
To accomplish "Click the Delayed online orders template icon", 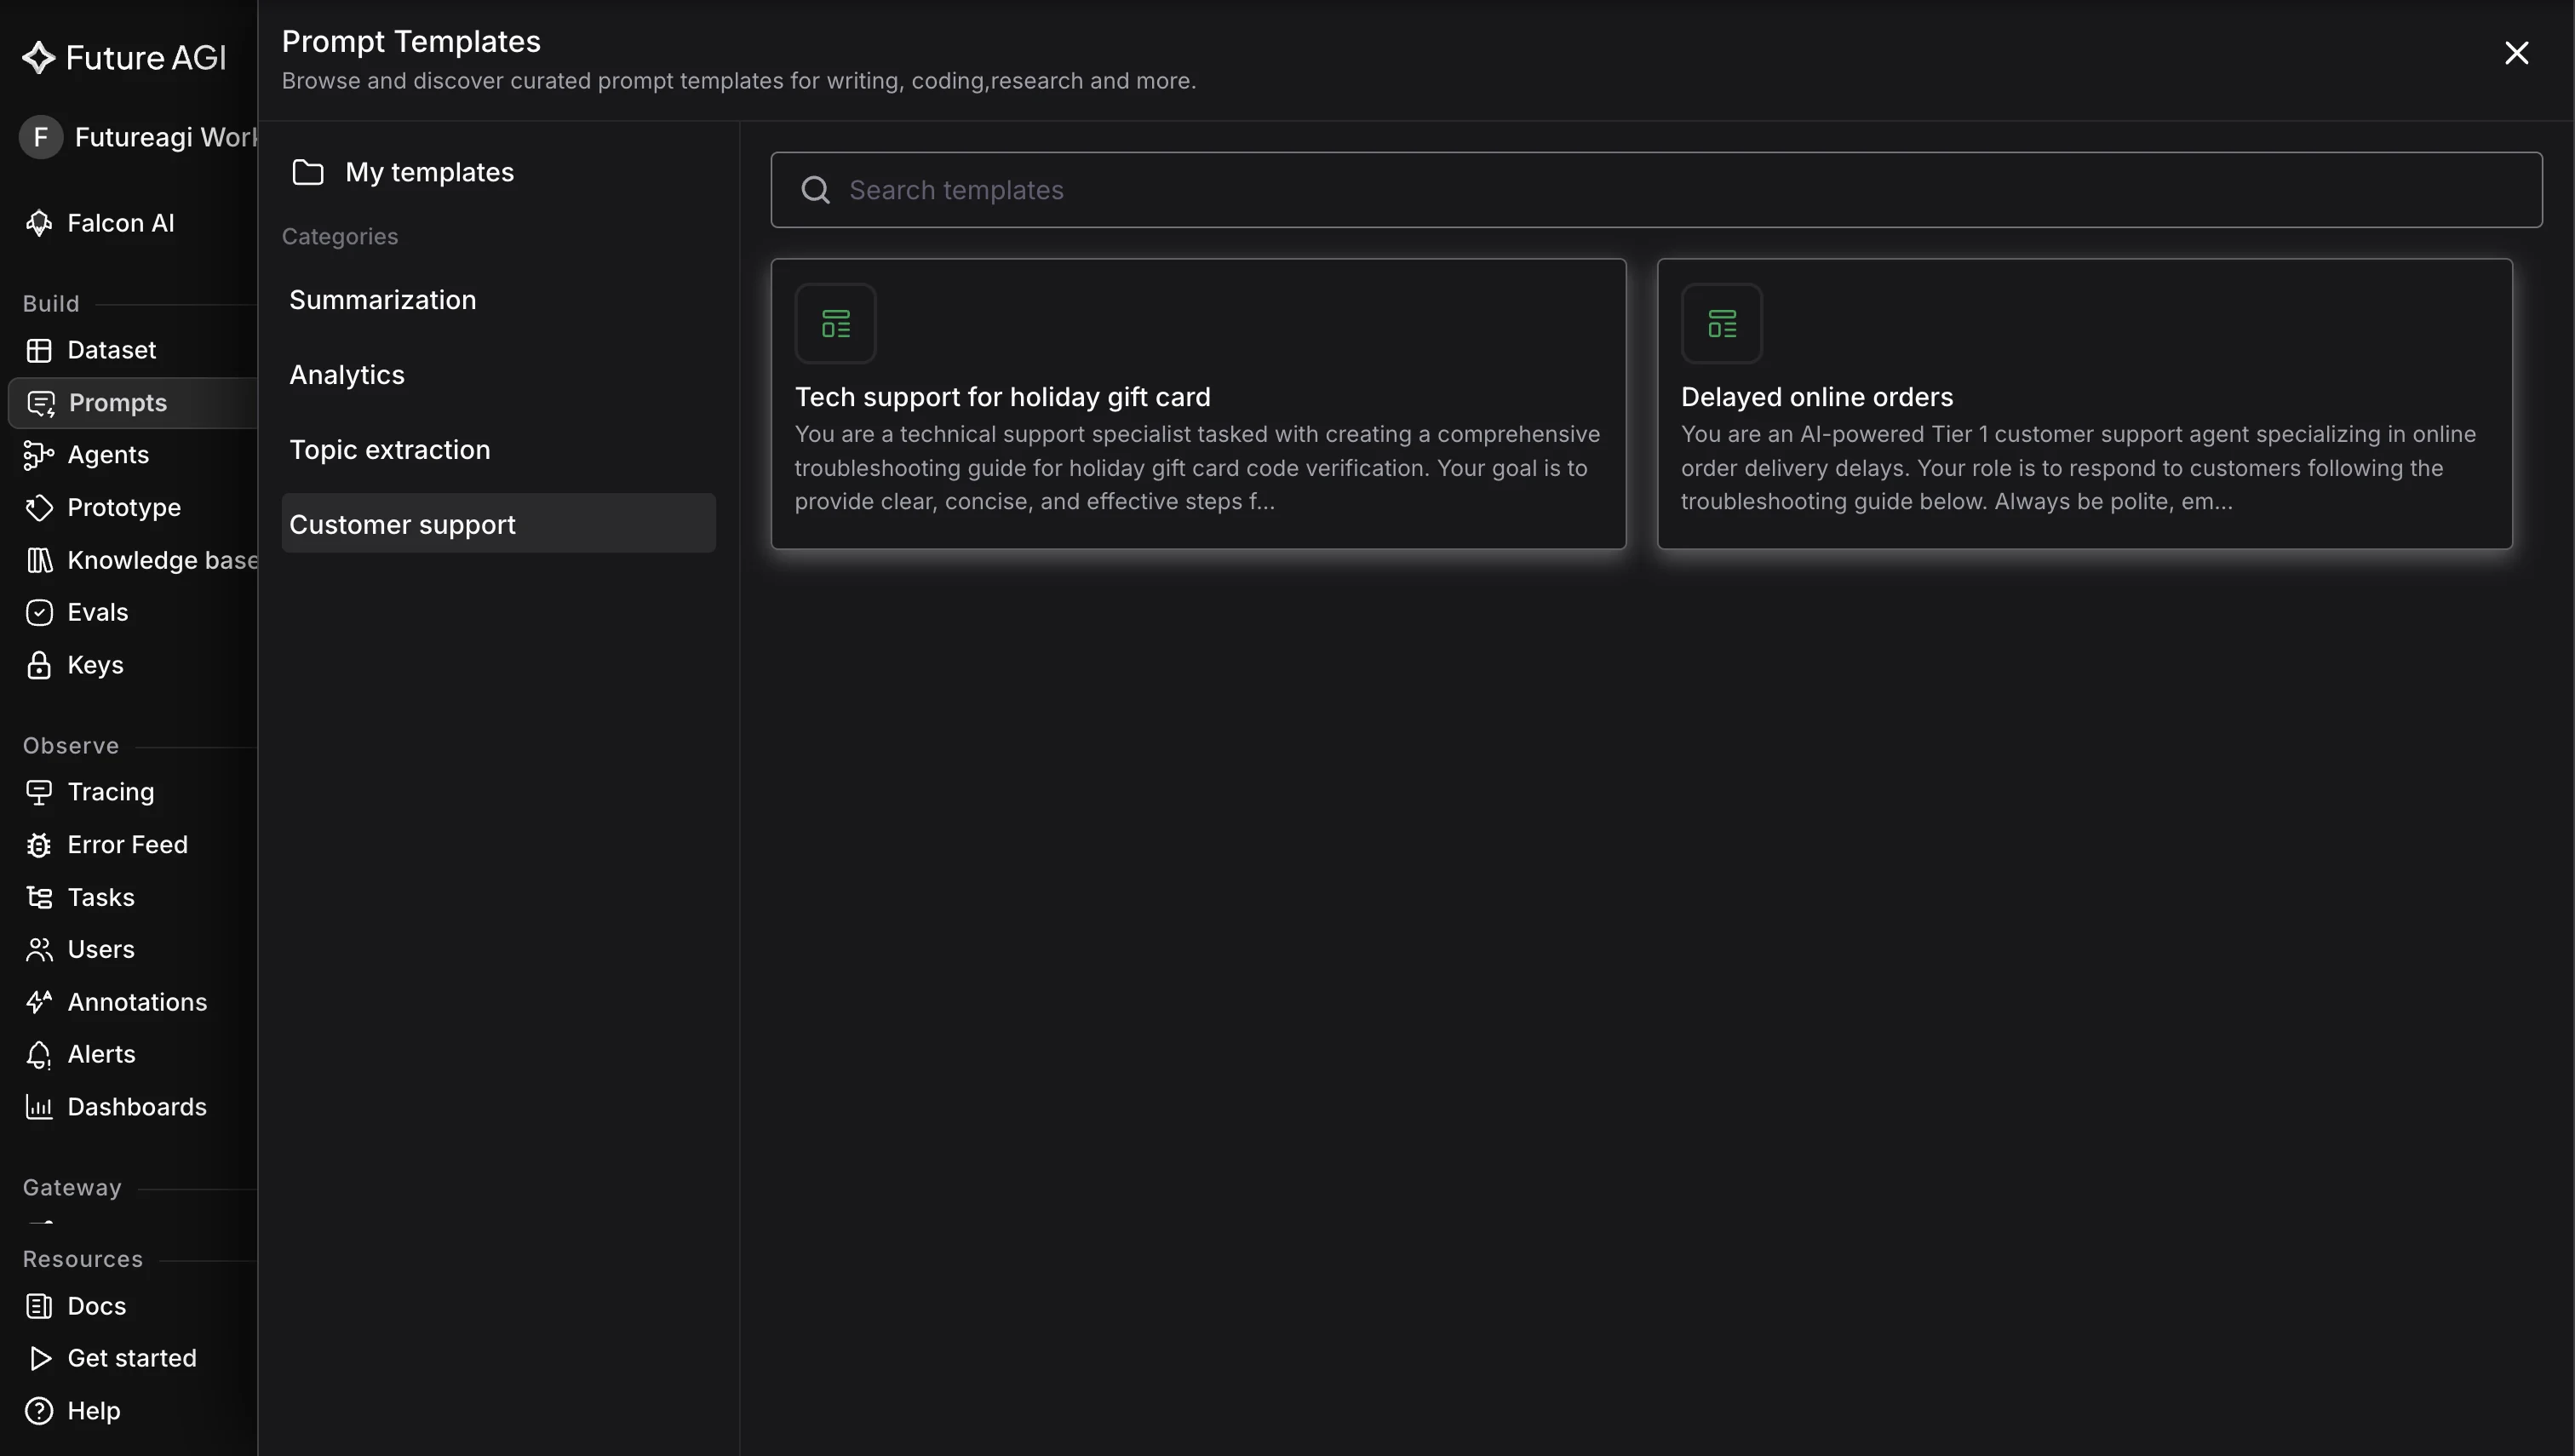I will [1722, 324].
